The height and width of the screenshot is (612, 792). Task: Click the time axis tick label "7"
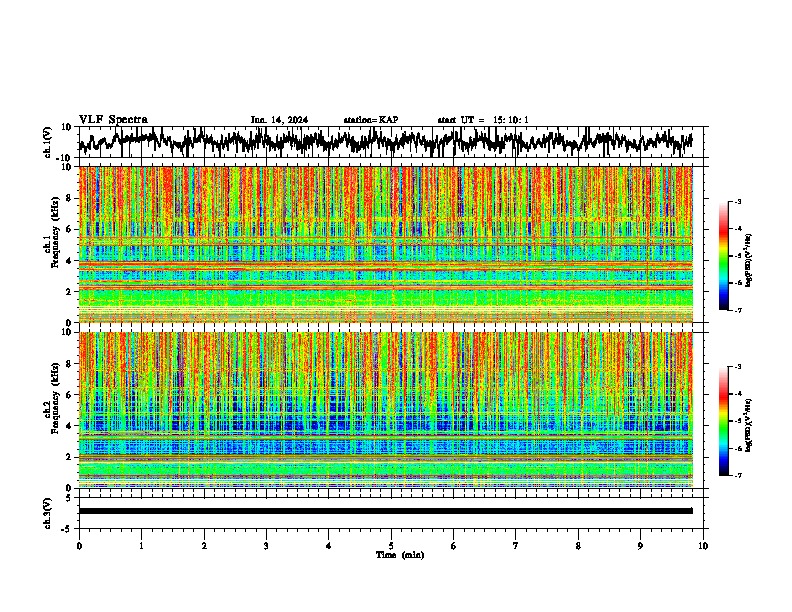(516, 546)
